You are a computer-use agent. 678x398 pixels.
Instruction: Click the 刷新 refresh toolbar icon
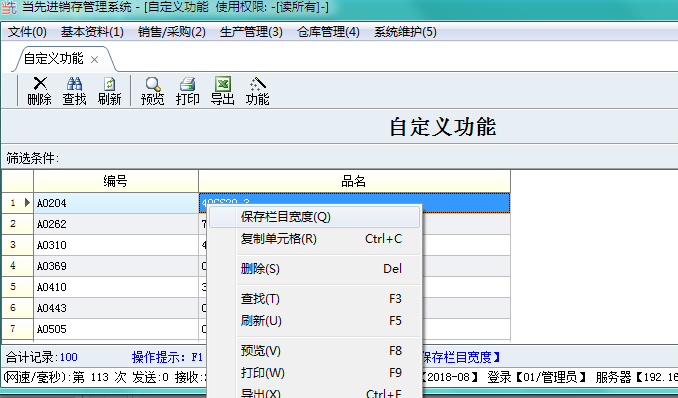tap(109, 91)
